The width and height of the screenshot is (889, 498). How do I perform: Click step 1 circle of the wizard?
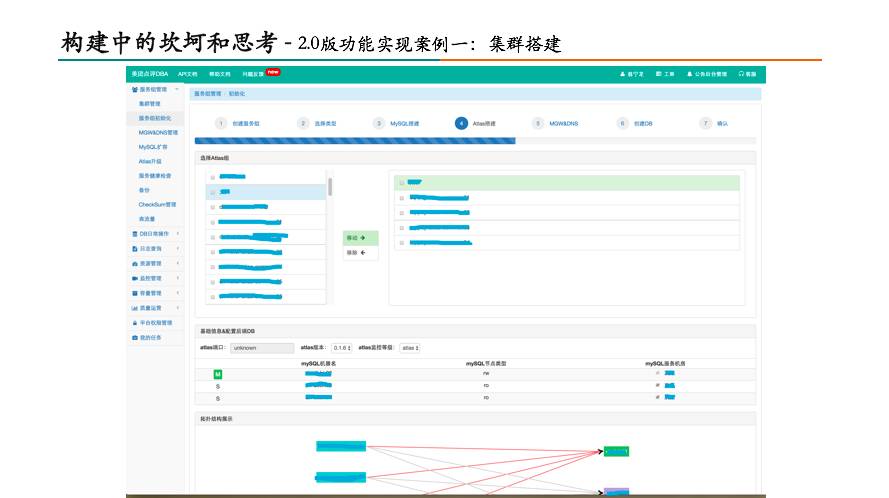(221, 123)
